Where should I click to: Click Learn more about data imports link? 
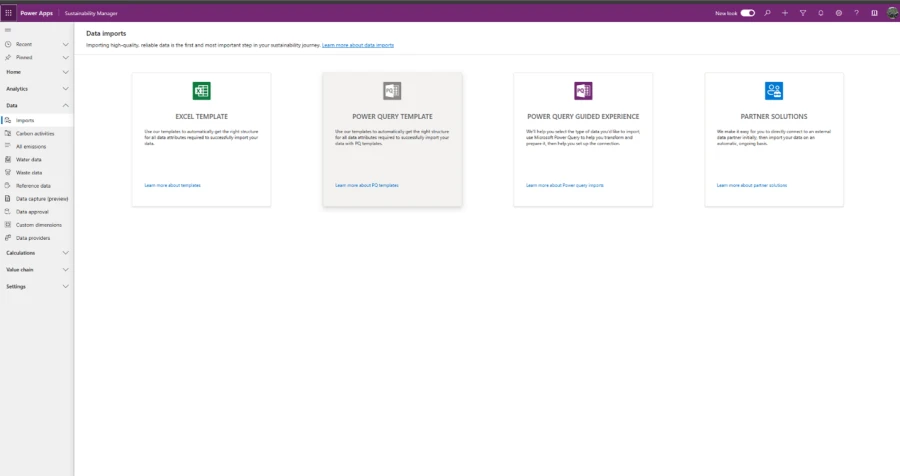(x=350, y=46)
